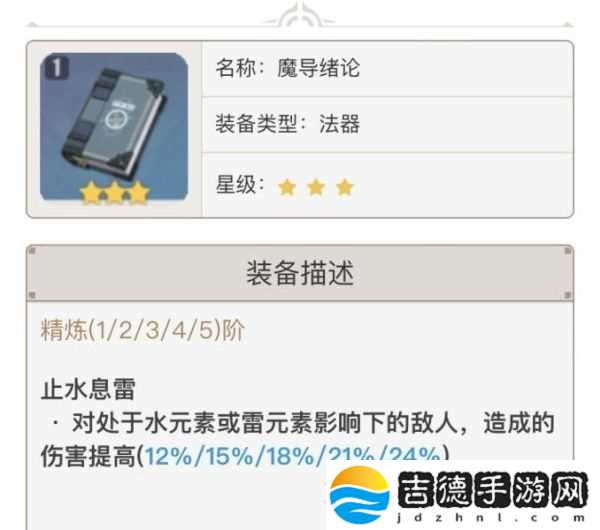Click the refinement level 1 badge

pyautogui.click(x=57, y=68)
